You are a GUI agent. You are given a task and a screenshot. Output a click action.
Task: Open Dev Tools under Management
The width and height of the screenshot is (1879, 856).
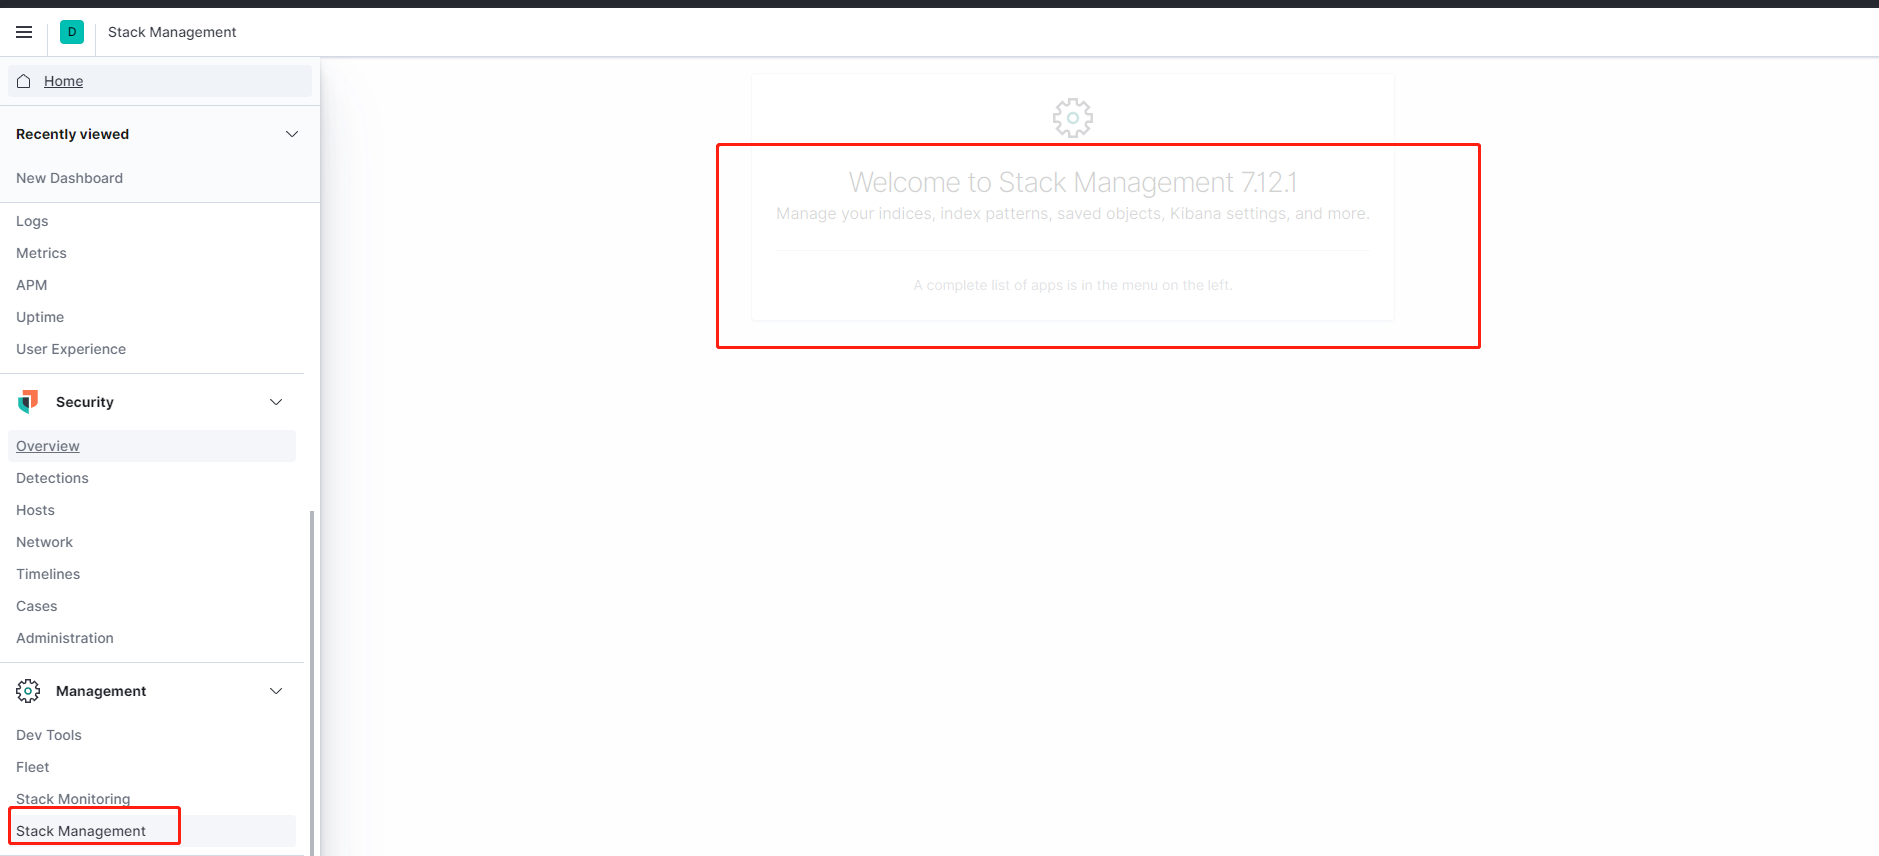49,735
